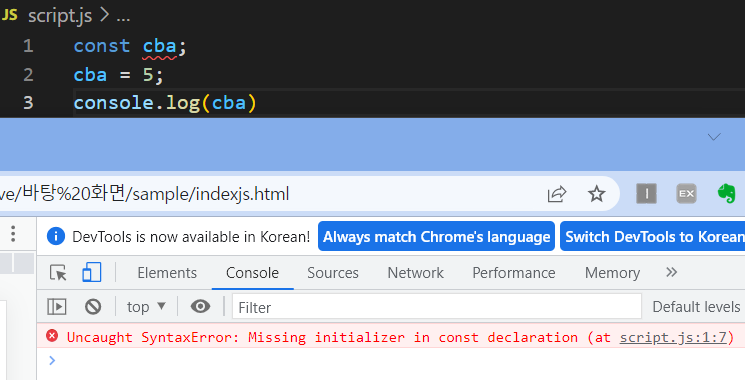Open the top JavaScript context dropdown

(x=146, y=307)
